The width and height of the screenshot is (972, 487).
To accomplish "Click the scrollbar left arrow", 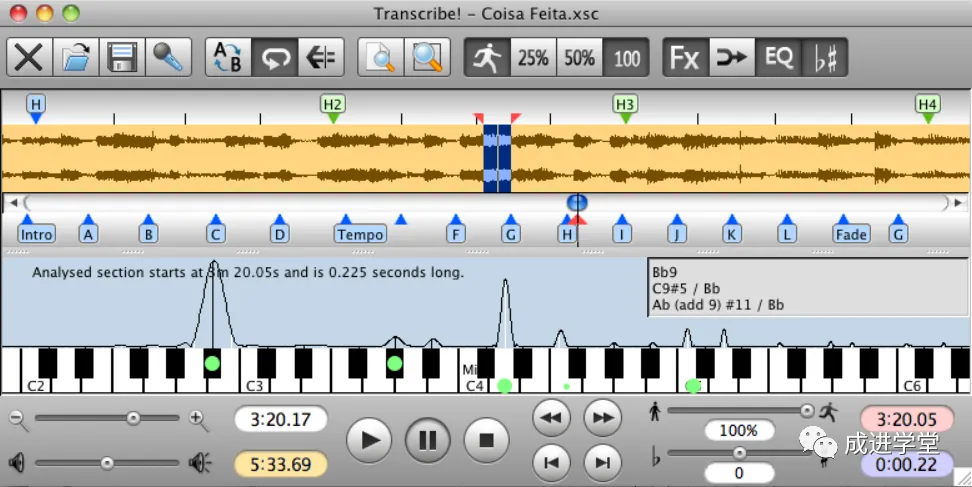I will [x=14, y=203].
